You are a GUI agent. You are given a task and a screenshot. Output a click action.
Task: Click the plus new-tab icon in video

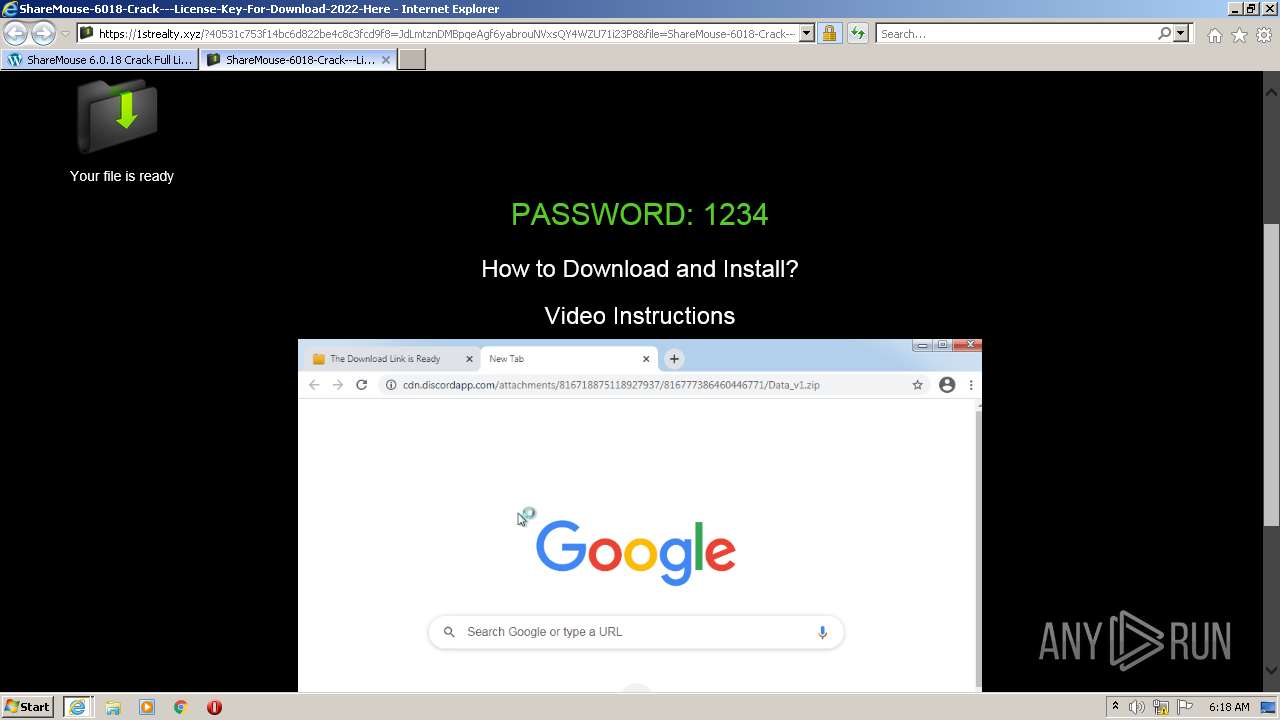click(x=674, y=359)
